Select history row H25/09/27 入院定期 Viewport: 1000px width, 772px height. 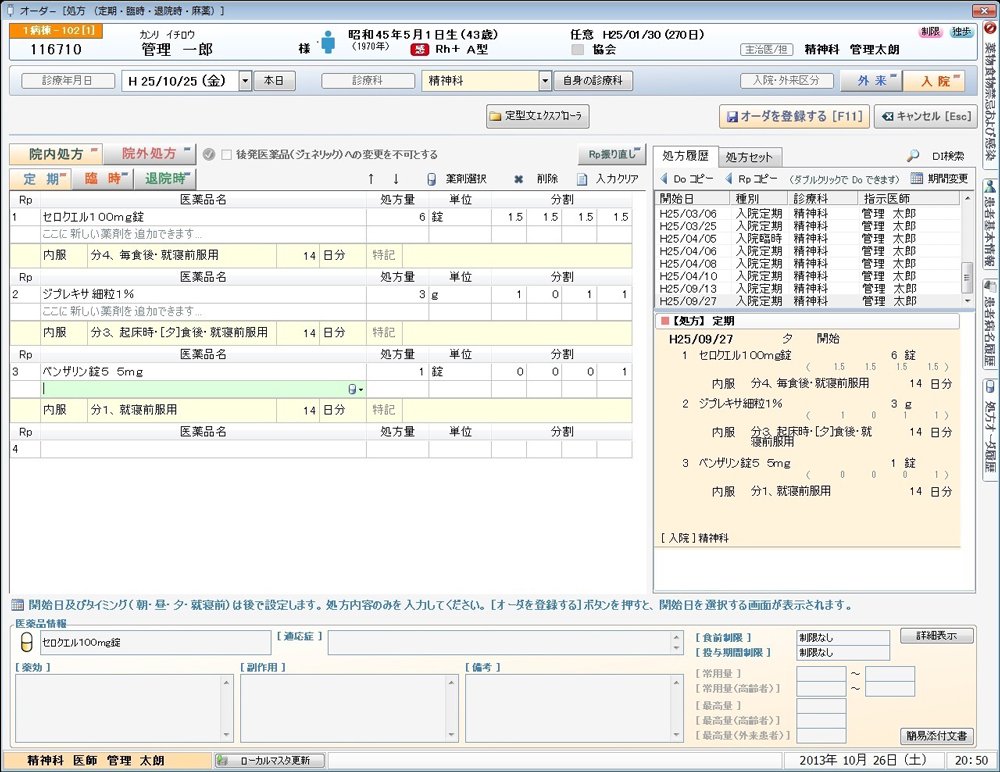coord(807,301)
